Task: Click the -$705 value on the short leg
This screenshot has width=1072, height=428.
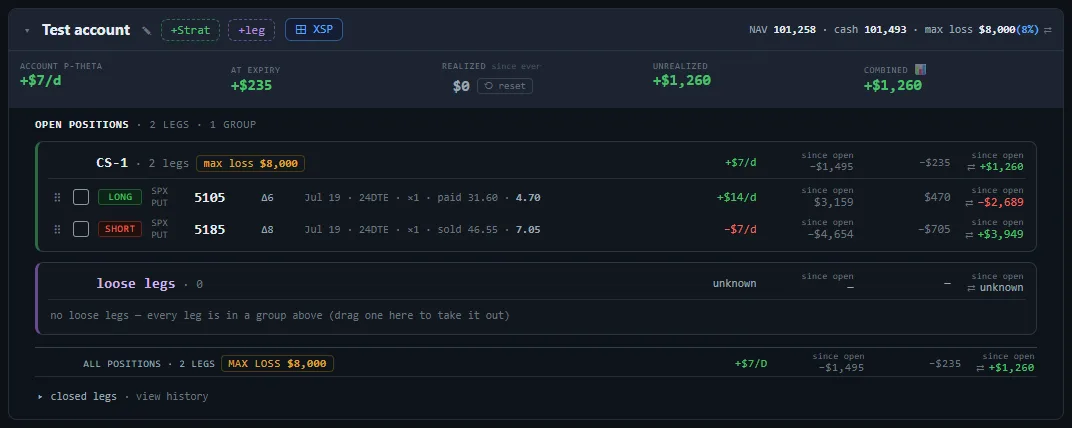Action: coord(934,229)
